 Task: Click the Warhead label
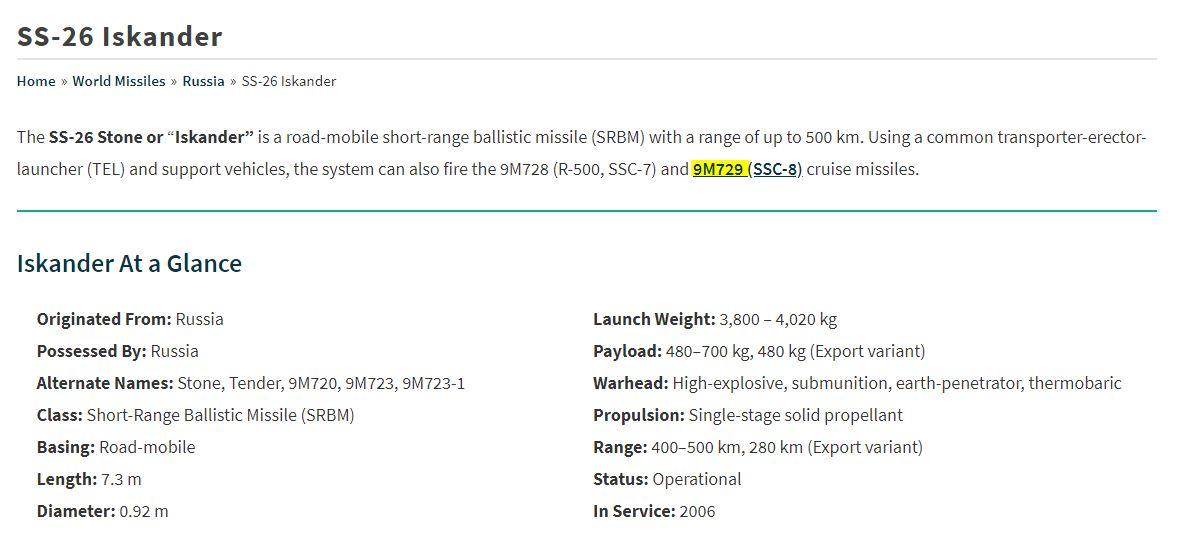click(x=631, y=383)
